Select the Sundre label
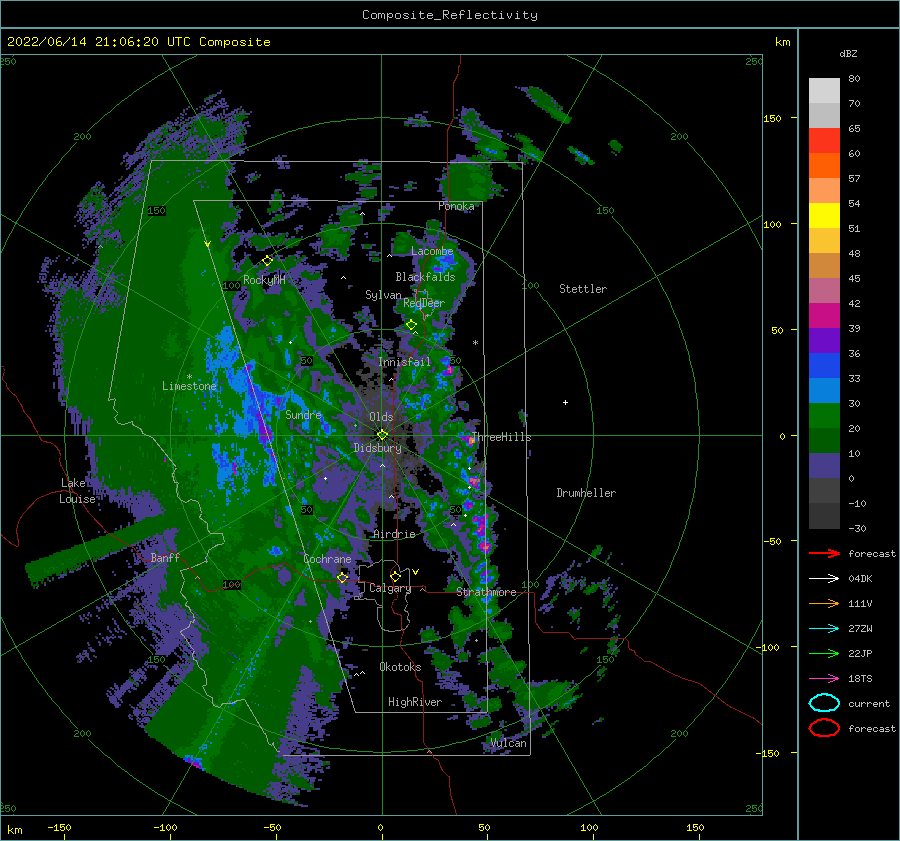 303,415
